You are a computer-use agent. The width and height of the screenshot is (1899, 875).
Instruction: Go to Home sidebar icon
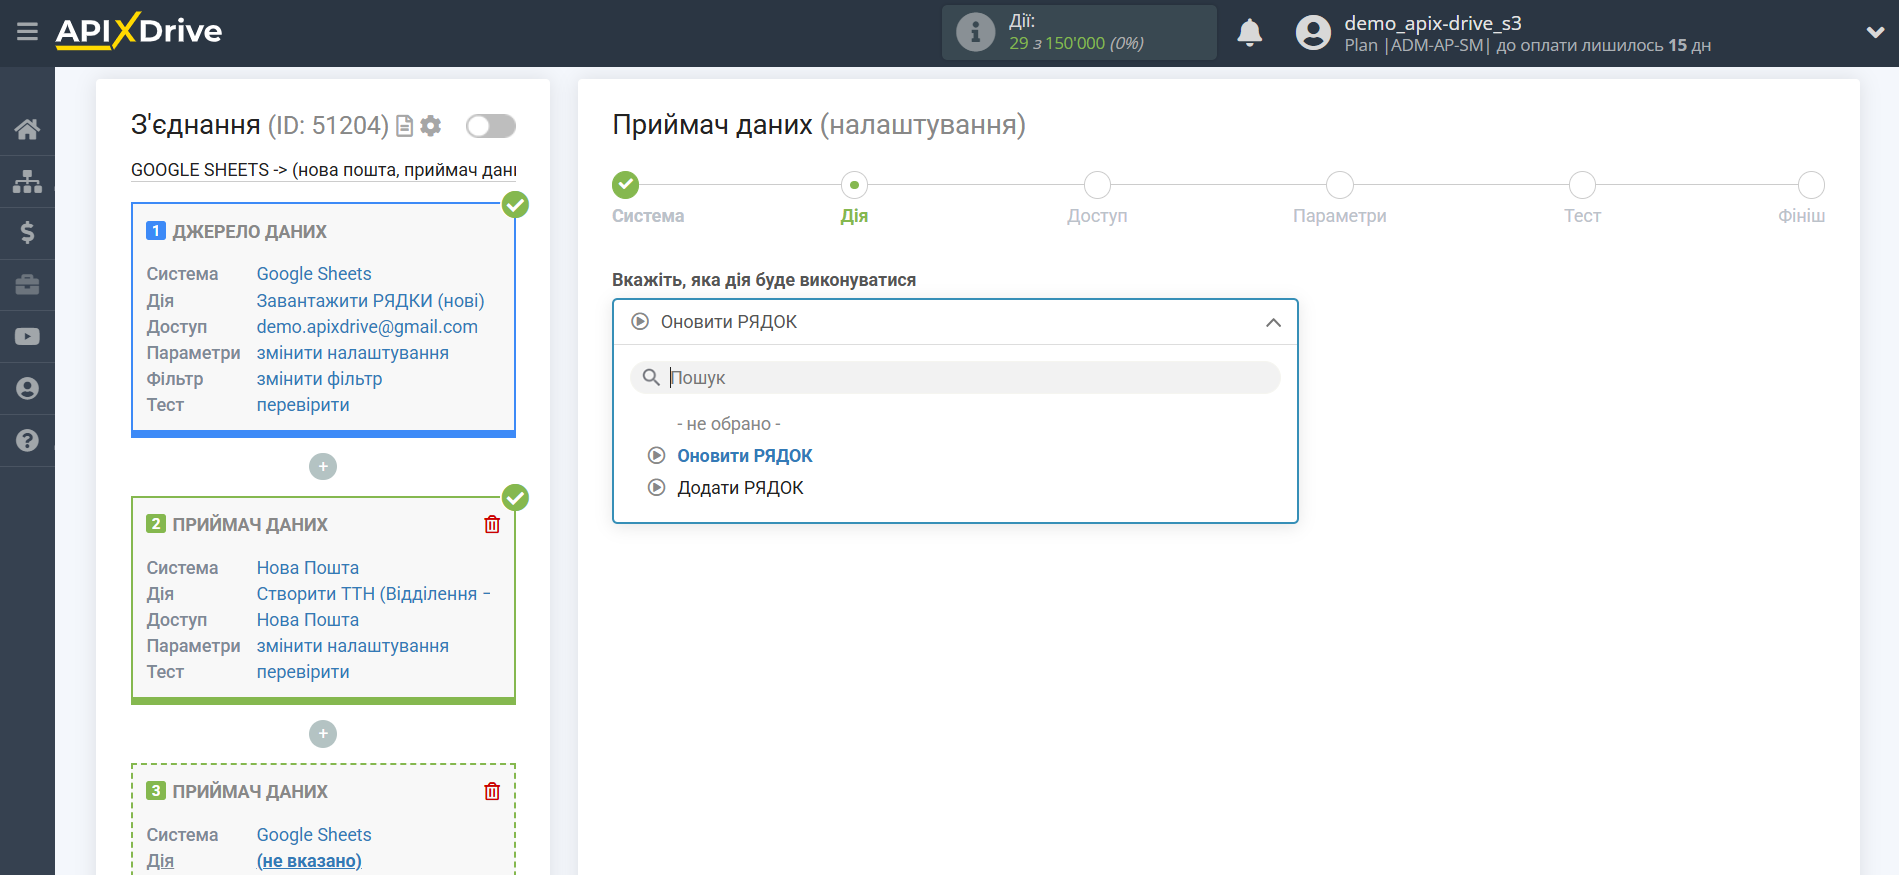(x=27, y=129)
